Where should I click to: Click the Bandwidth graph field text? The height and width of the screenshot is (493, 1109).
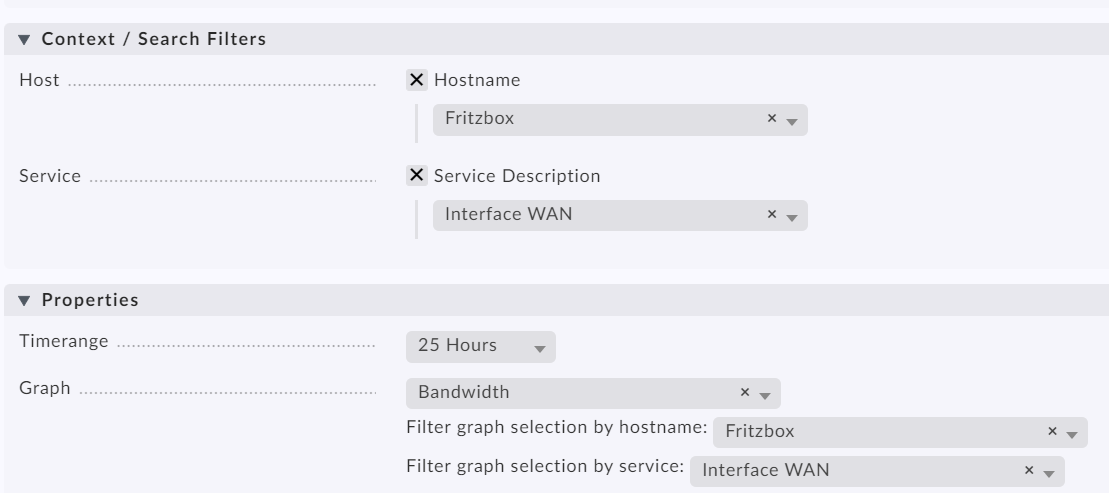point(463,392)
